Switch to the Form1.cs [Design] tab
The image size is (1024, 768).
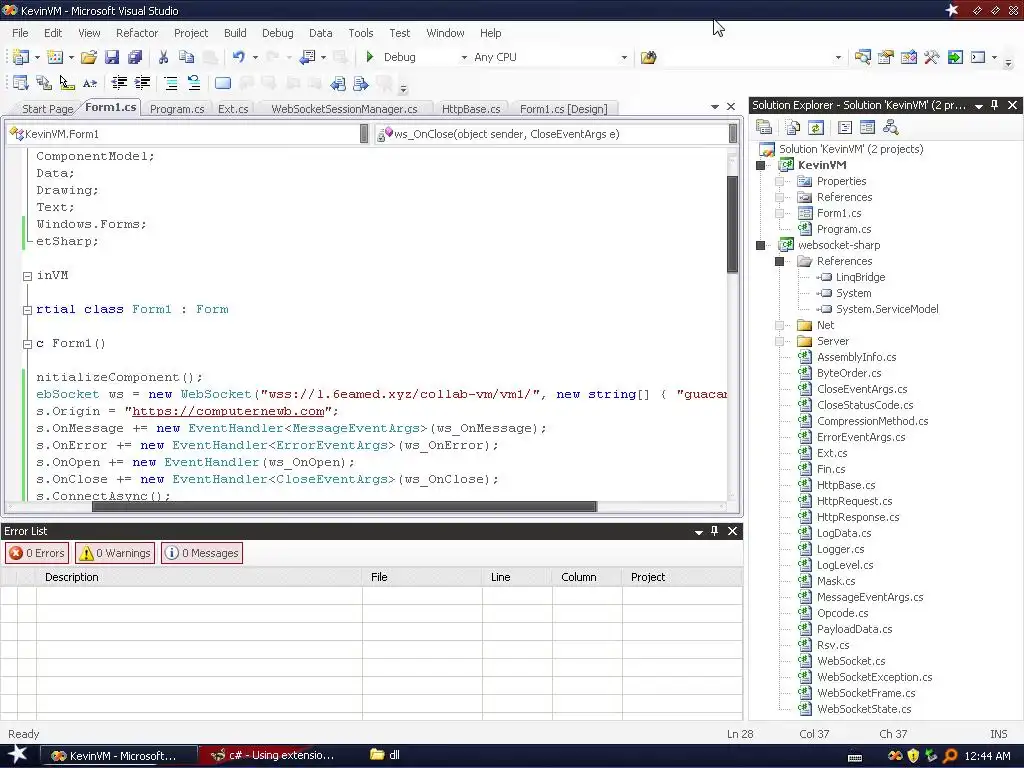coord(564,109)
